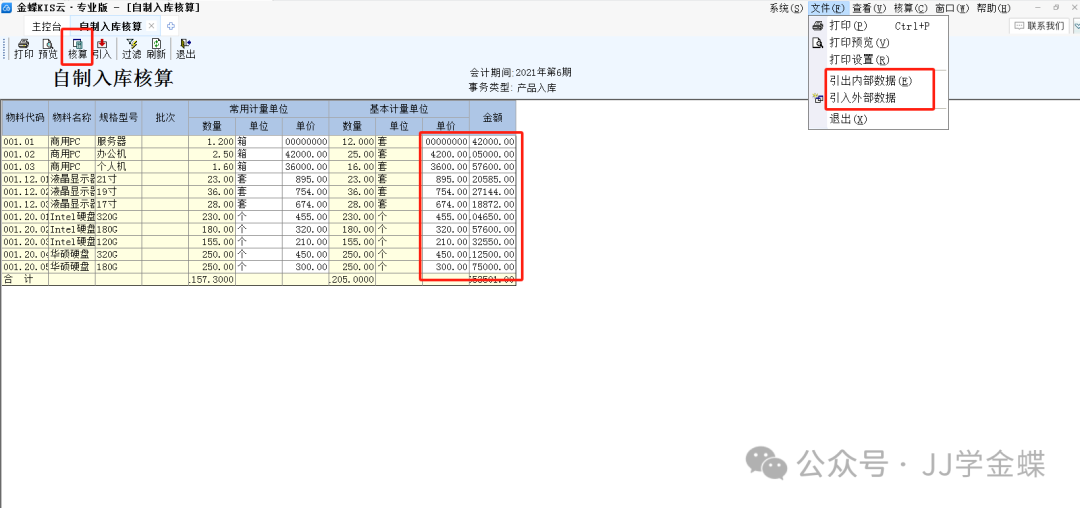This screenshot has width=1080, height=508.
Task: Switch to the 主控台 tab
Action: pyautogui.click(x=46, y=26)
